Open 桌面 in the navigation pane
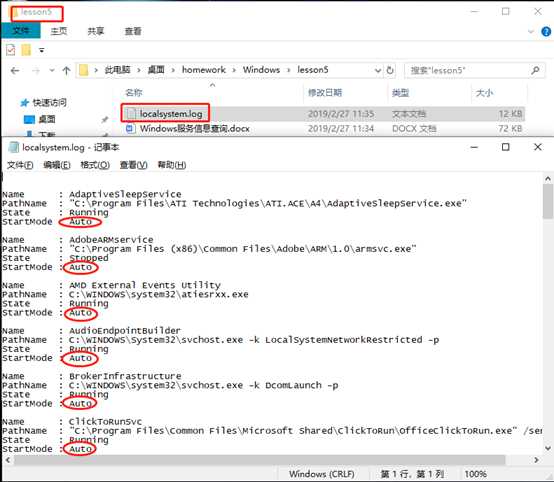The image size is (554, 482). pyautogui.click(x=47, y=119)
